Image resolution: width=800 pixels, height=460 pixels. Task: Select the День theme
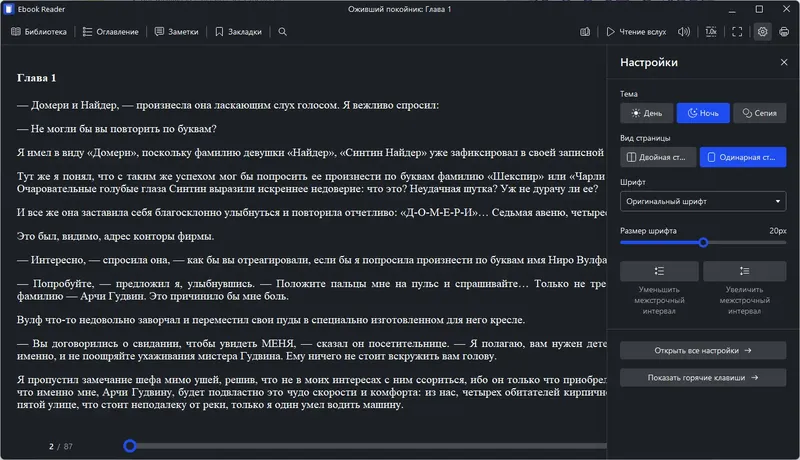[x=646, y=113]
